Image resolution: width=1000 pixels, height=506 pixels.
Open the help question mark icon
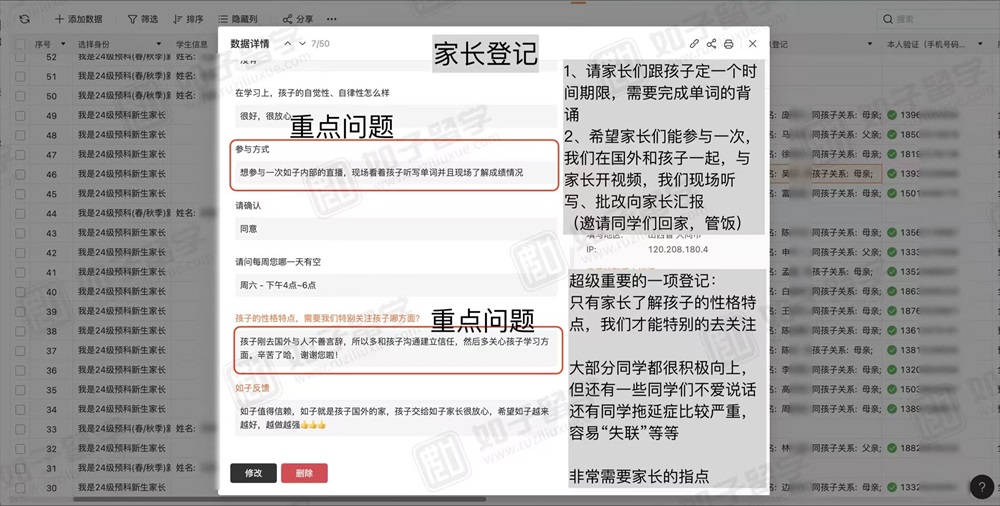(x=982, y=487)
